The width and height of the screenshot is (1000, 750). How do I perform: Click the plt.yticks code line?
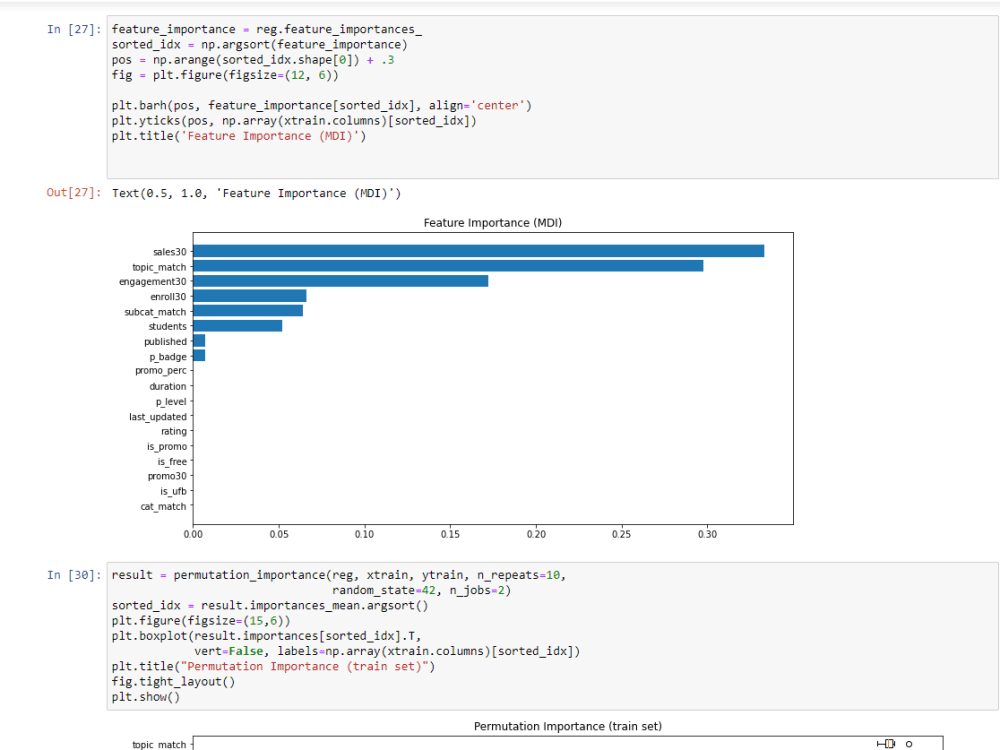tap(294, 121)
